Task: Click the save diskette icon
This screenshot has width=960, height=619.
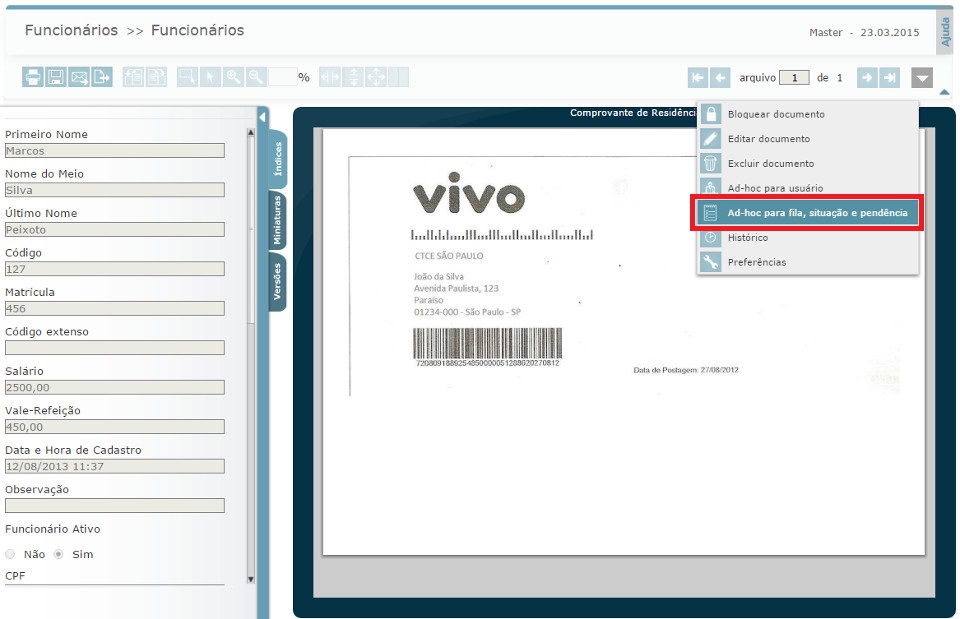Action: click(55, 77)
